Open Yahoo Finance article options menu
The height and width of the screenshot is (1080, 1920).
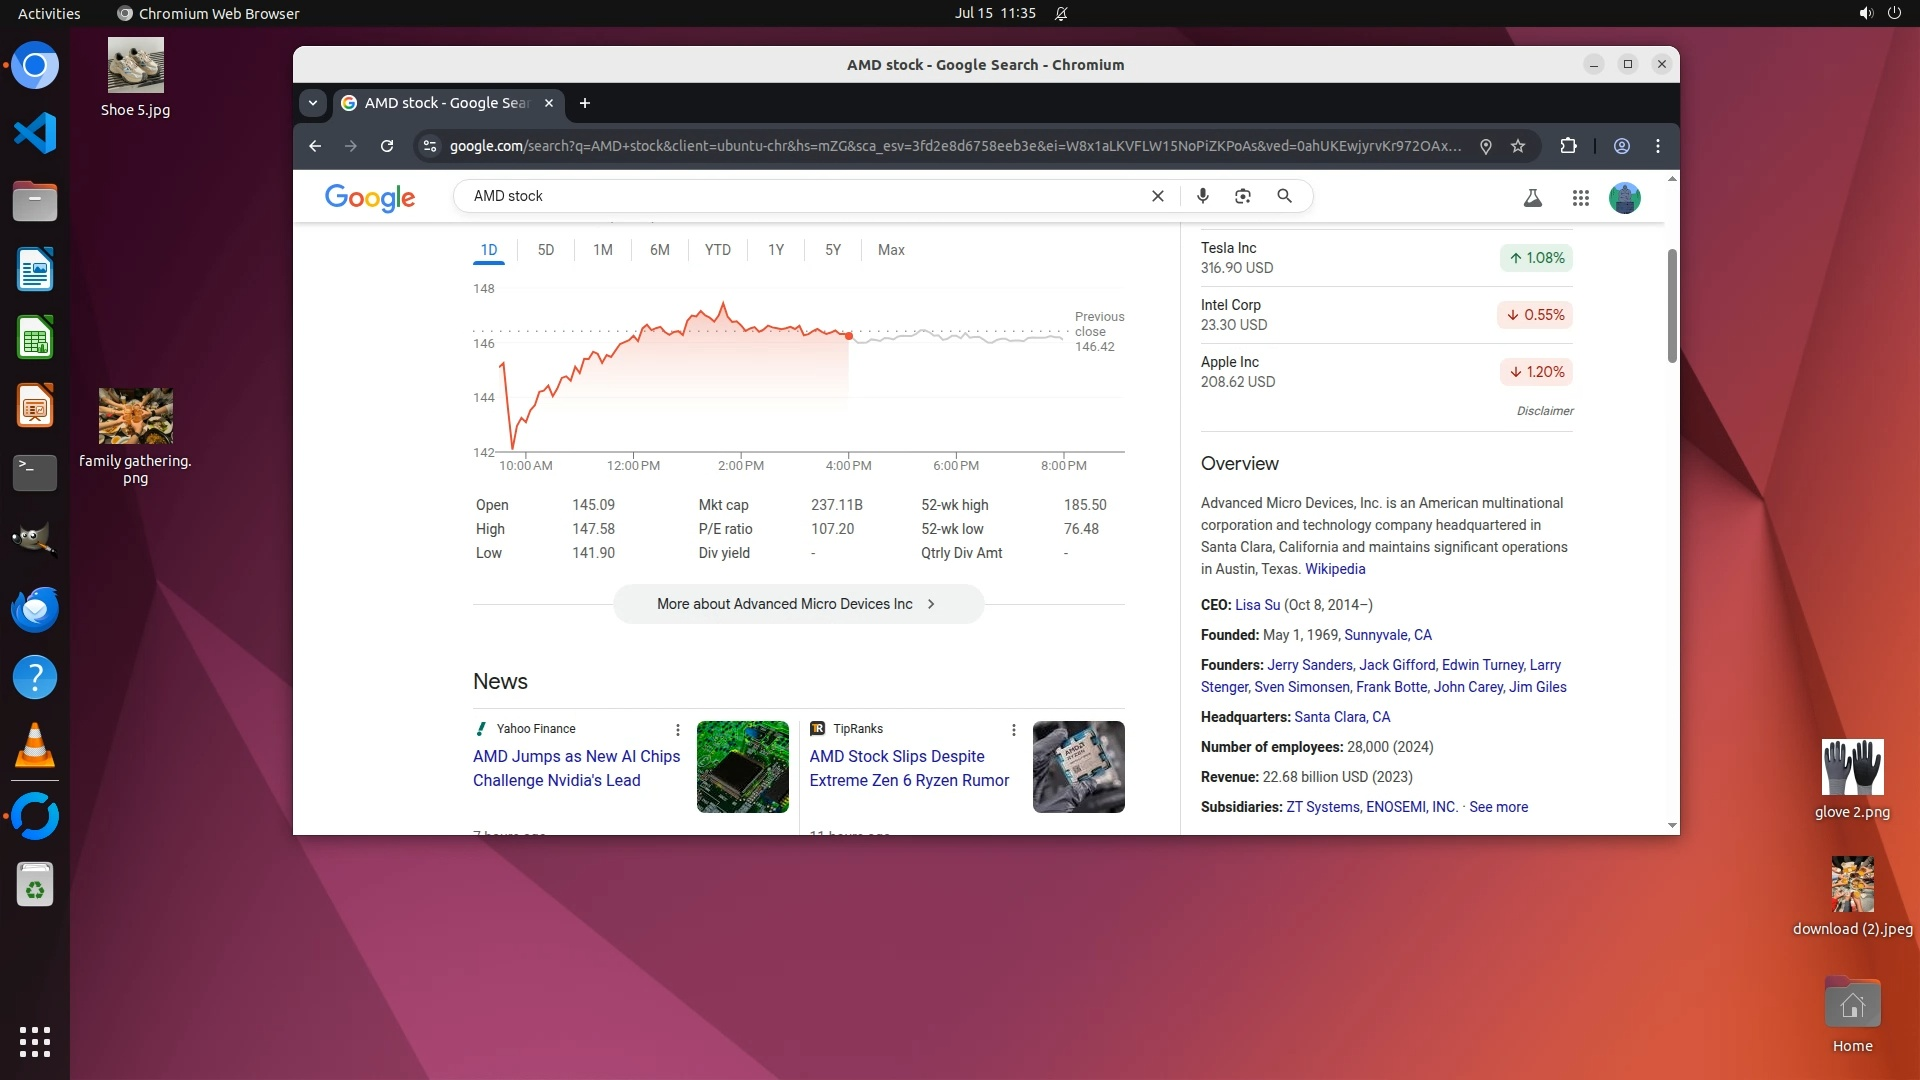click(678, 730)
